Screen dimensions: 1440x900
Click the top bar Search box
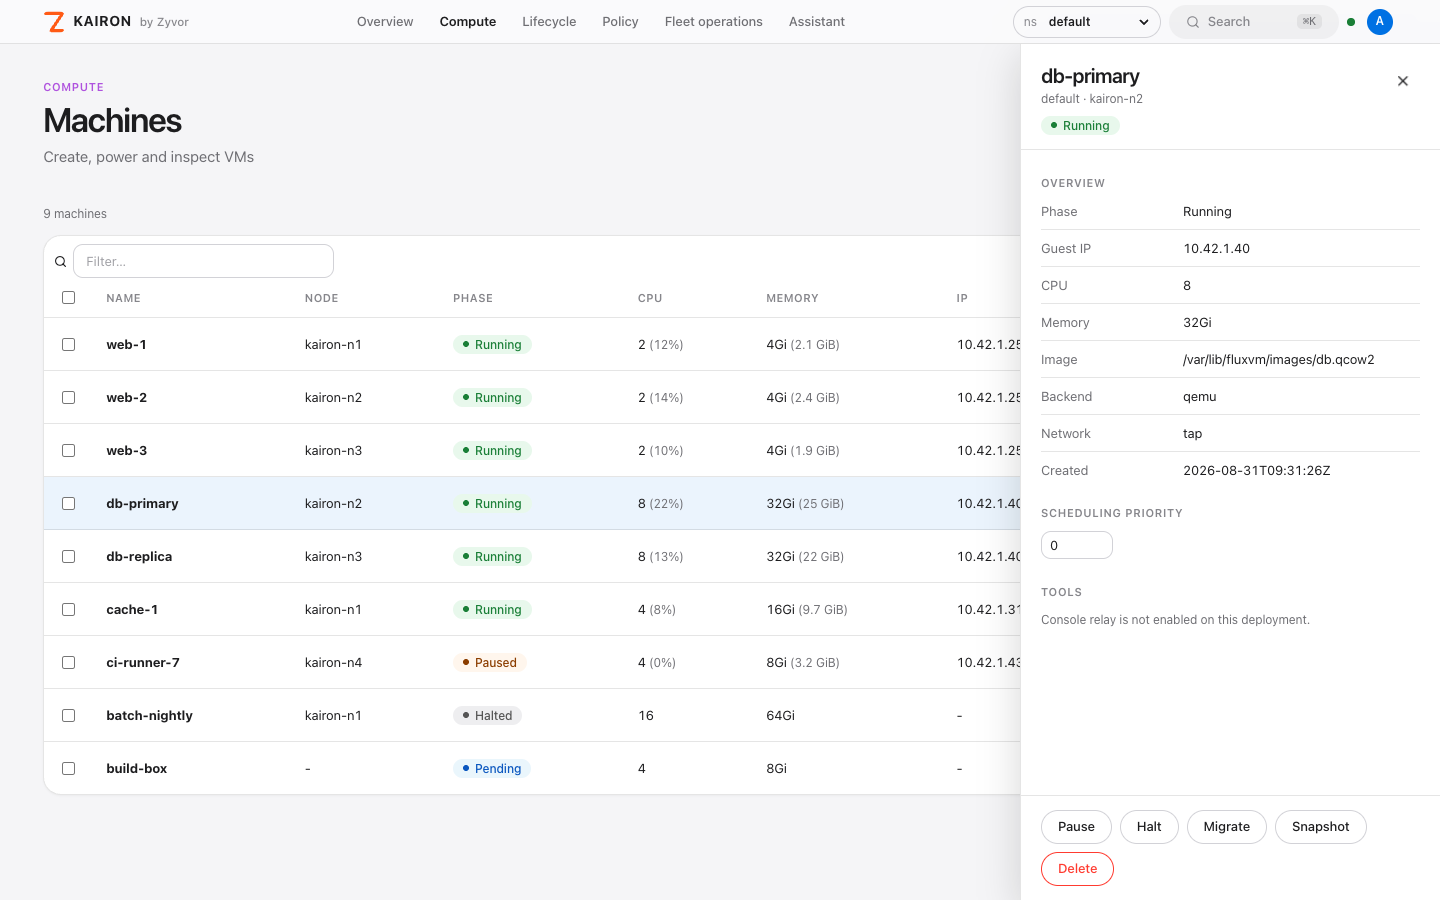pyautogui.click(x=1254, y=22)
